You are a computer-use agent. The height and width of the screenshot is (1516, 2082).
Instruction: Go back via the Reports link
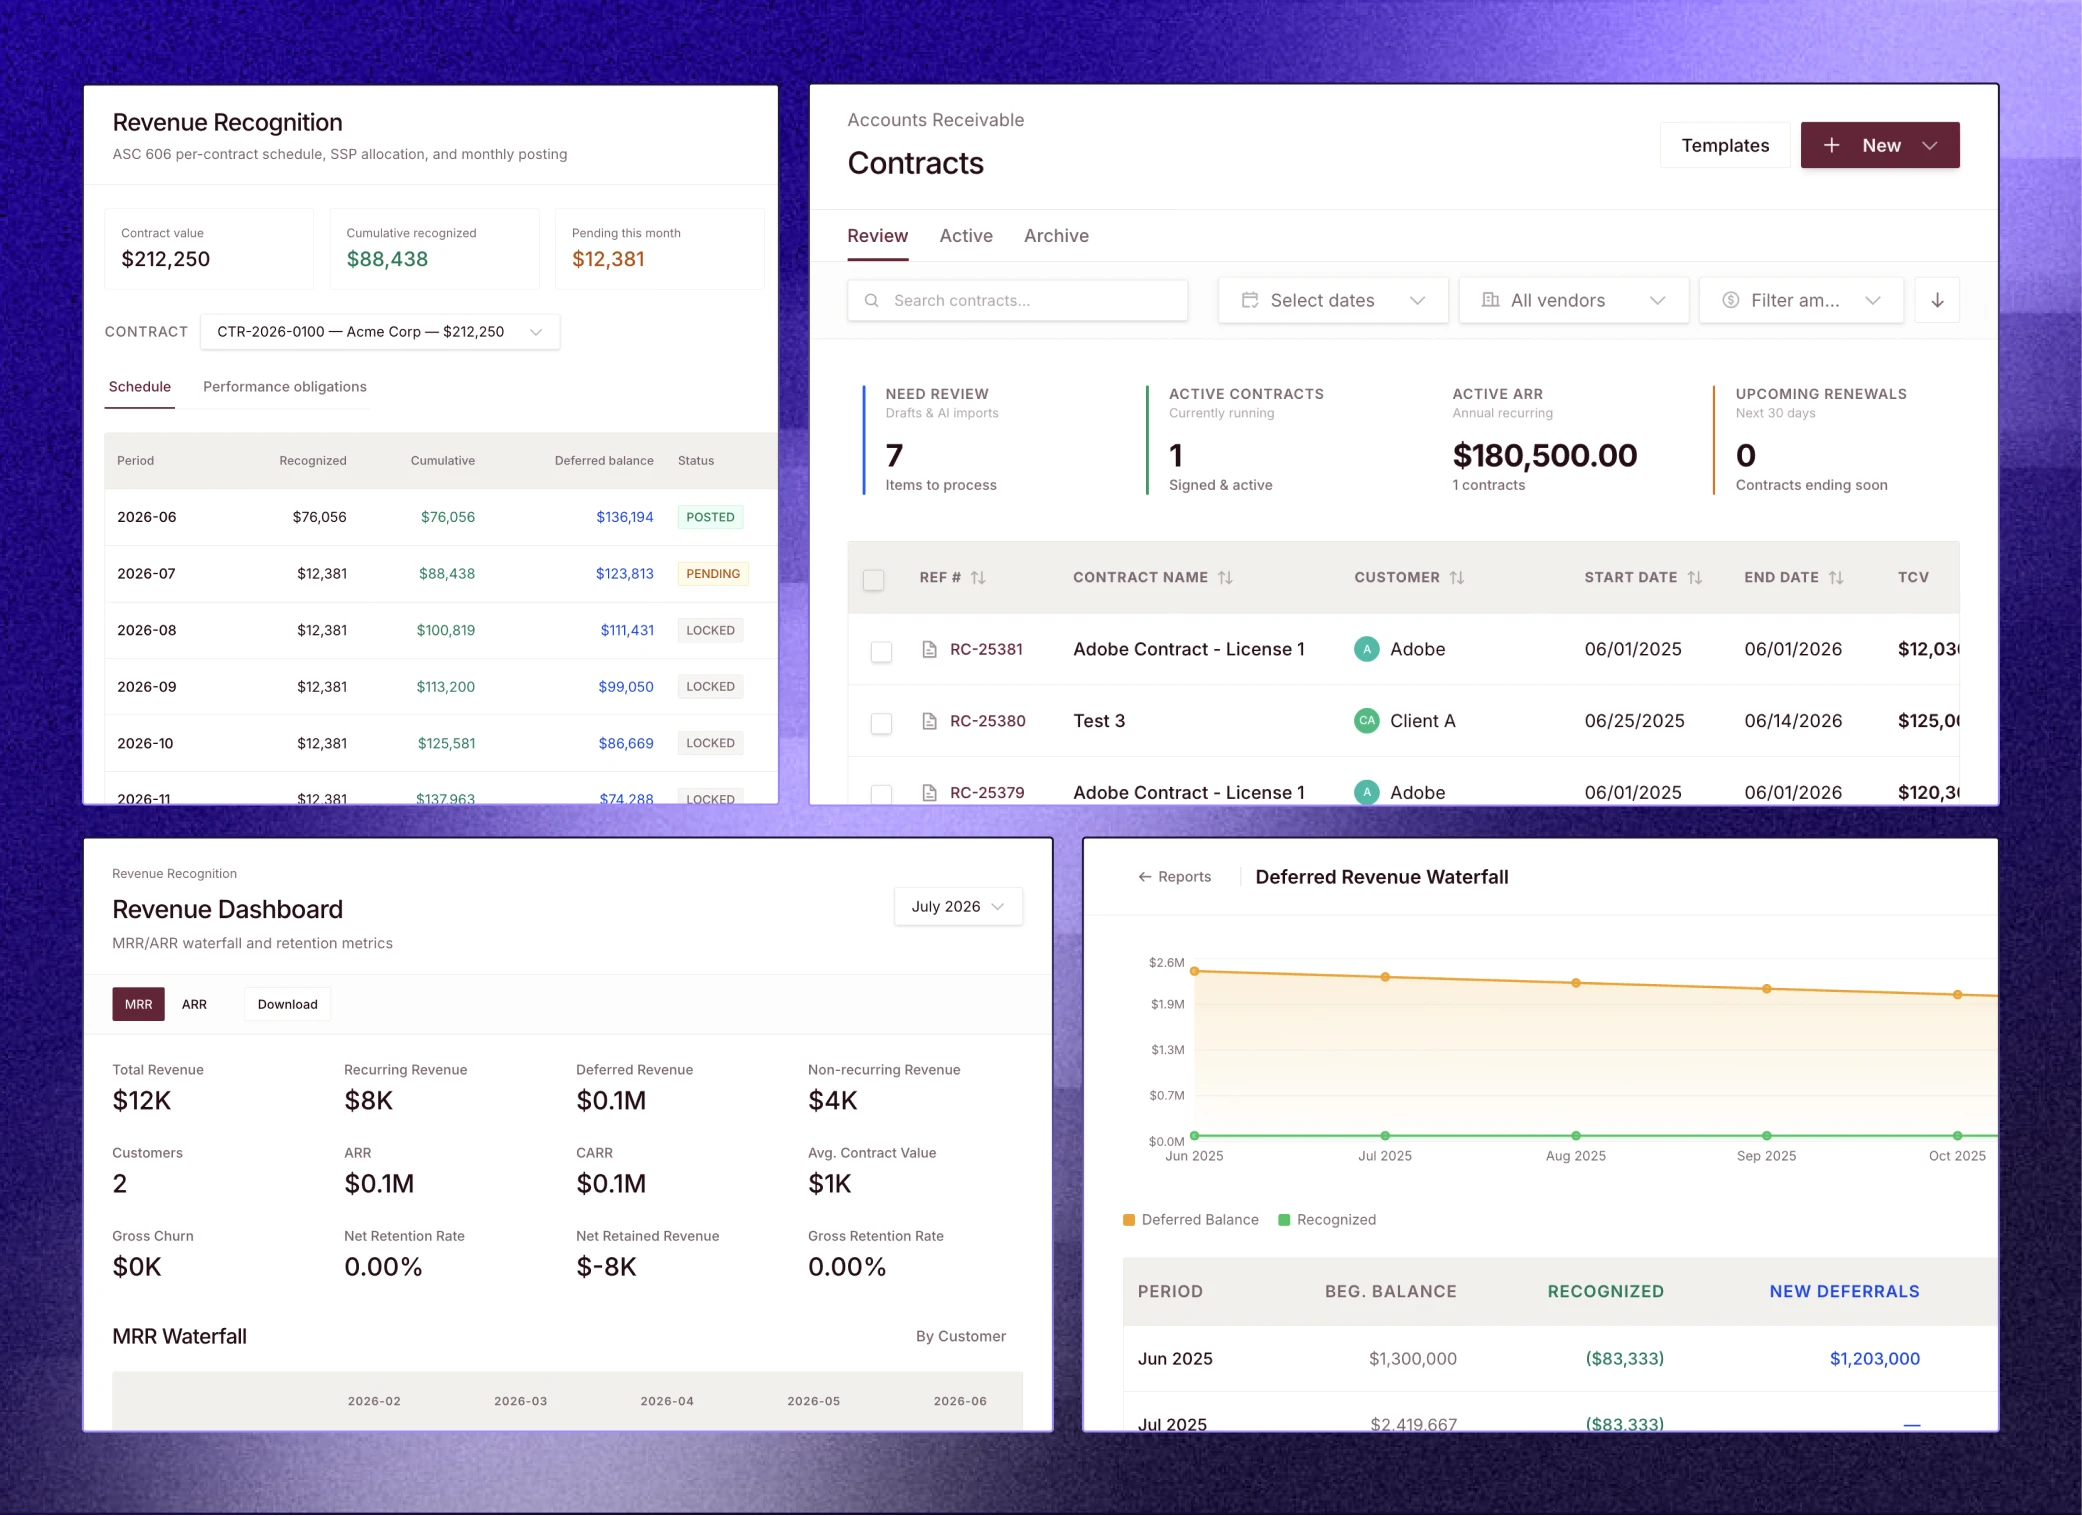[x=1175, y=877]
